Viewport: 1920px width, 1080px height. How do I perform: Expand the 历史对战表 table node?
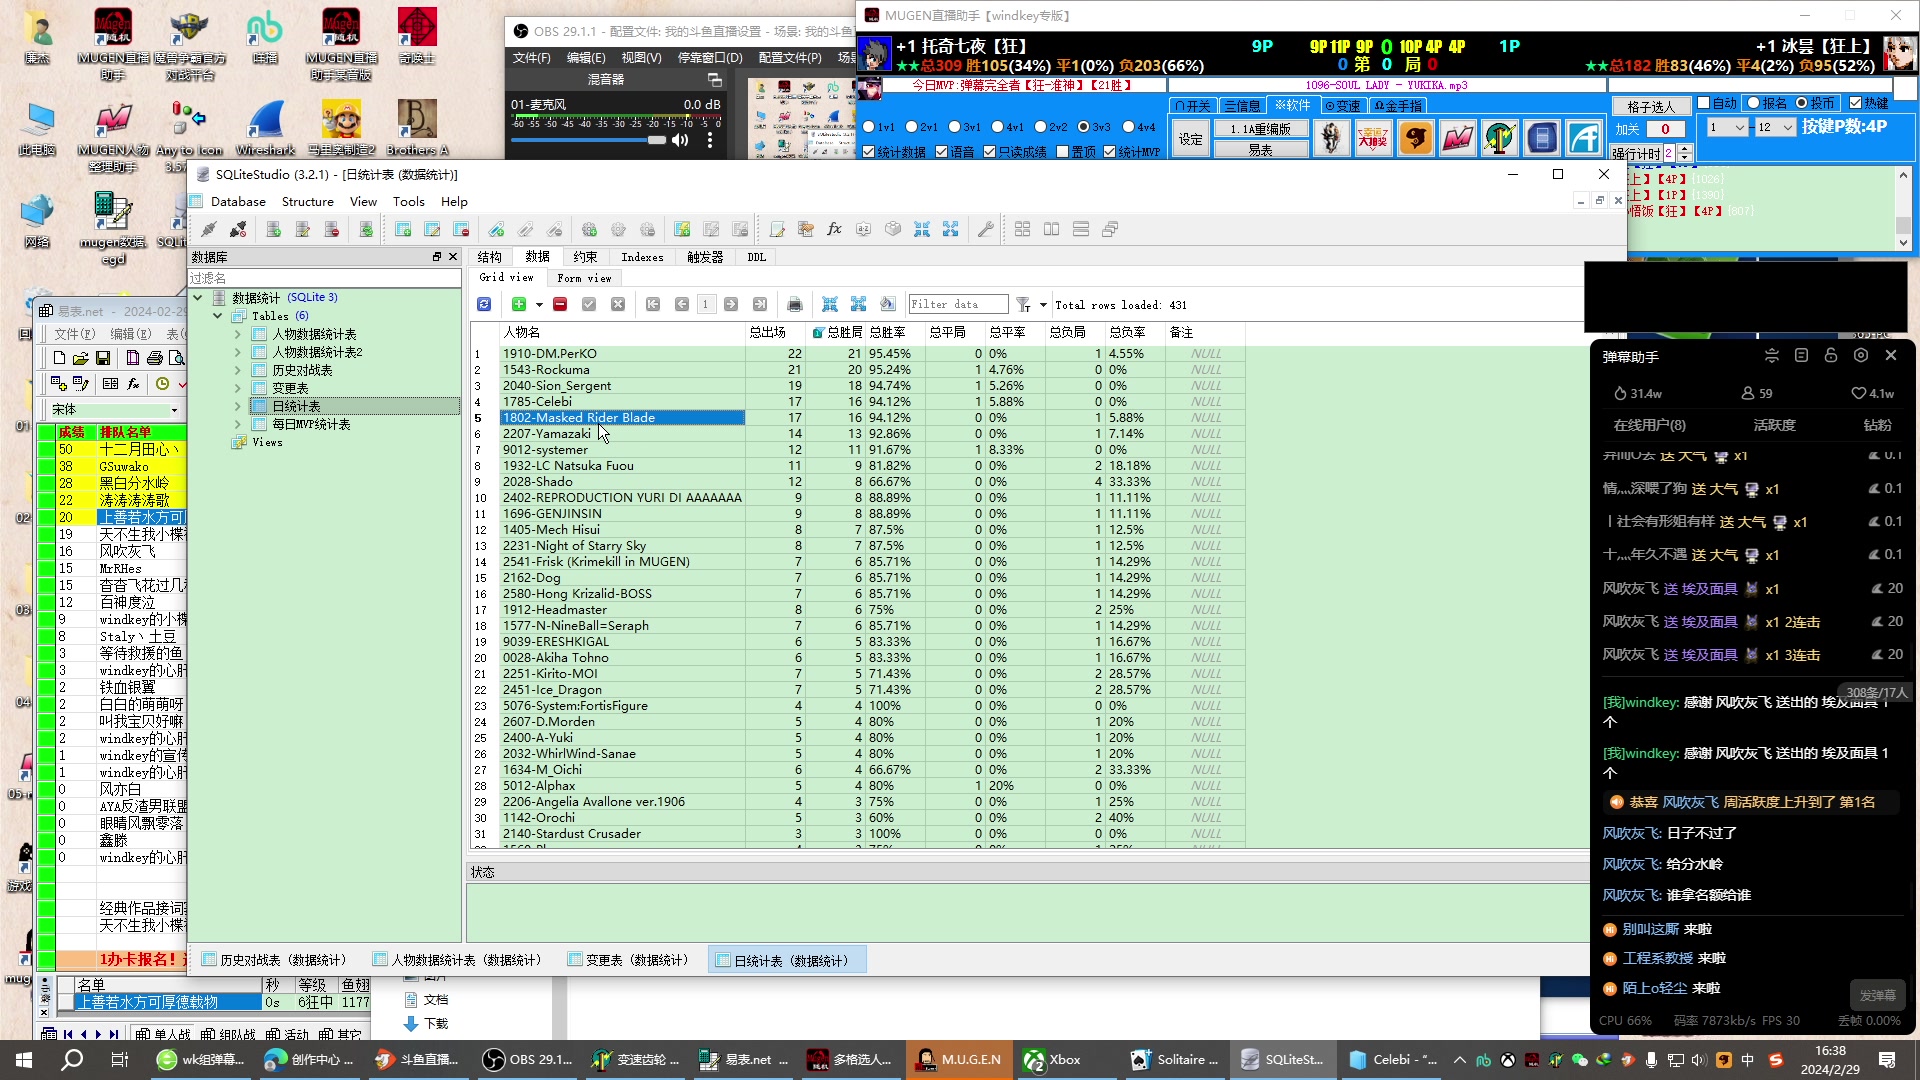[x=238, y=370]
